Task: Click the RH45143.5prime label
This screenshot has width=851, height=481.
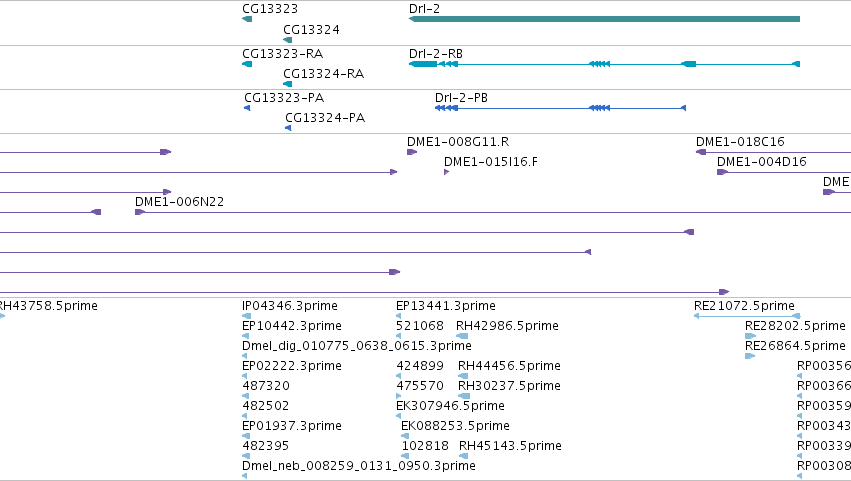Action: 510,446
